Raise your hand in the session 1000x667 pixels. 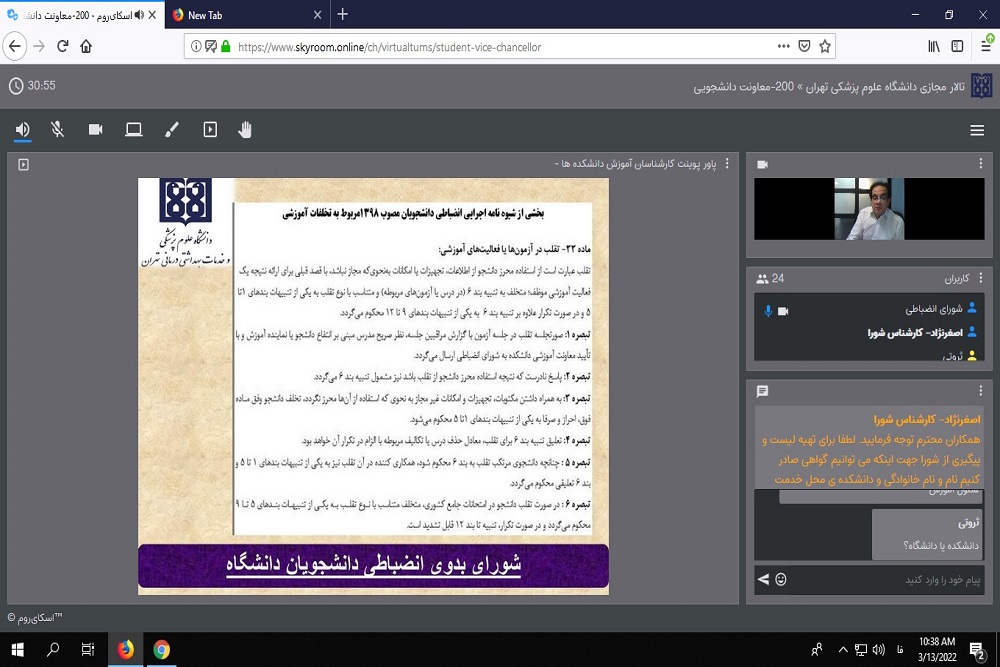click(245, 130)
